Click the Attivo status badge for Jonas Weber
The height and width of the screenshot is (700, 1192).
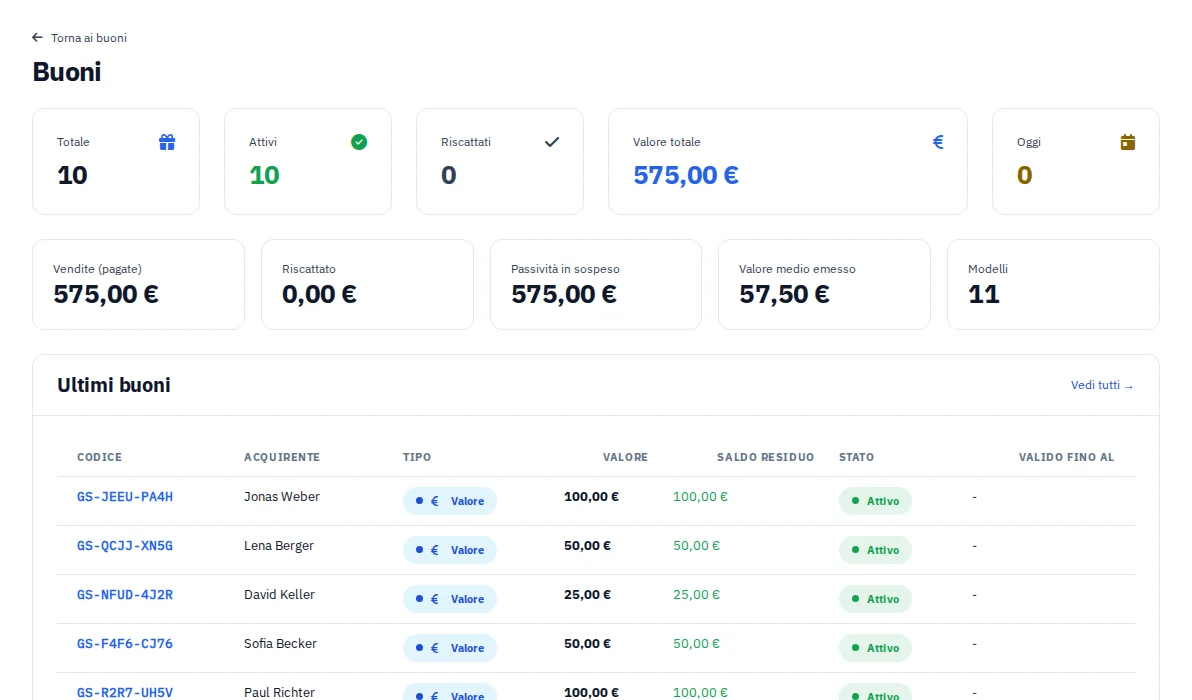tap(875, 501)
